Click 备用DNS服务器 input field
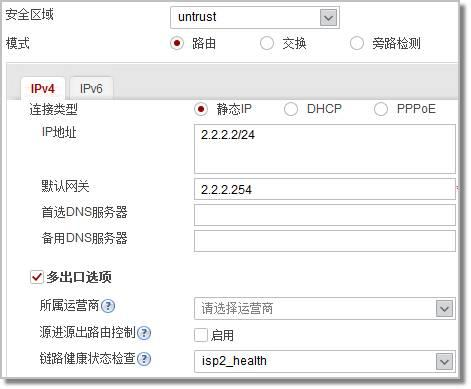 (x=325, y=241)
